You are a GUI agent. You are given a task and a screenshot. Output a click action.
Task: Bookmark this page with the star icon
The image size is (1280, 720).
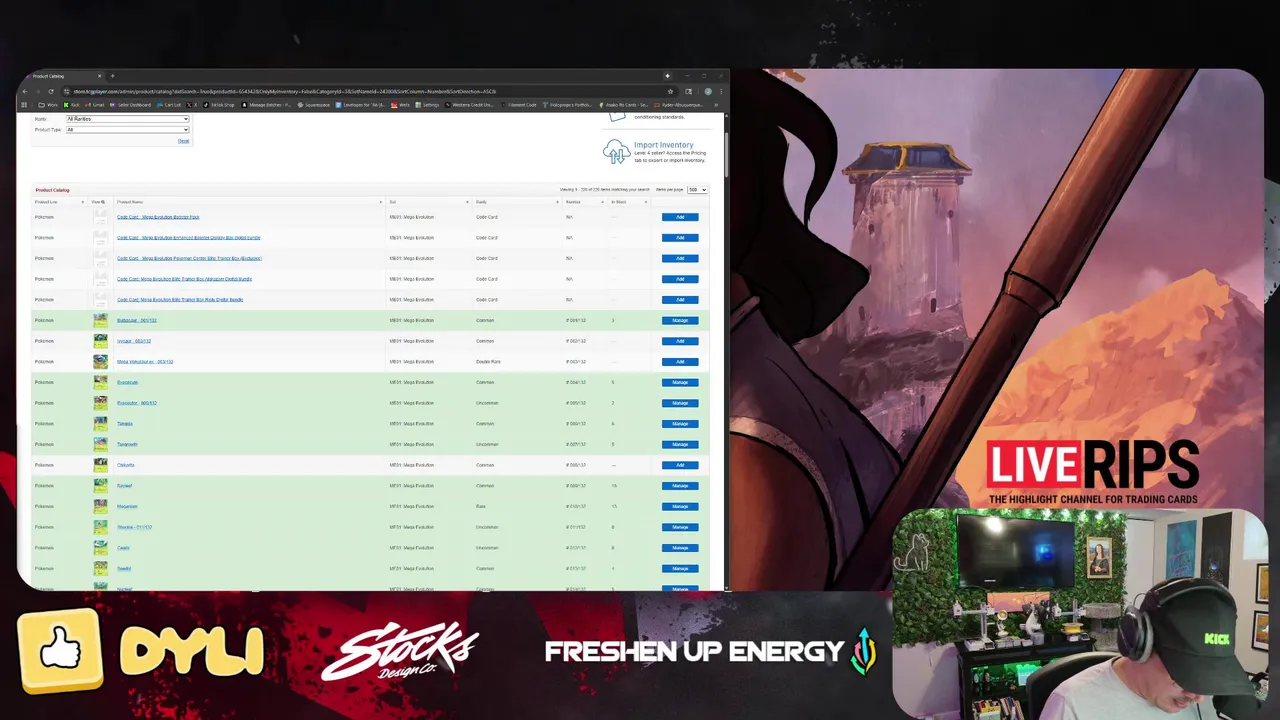click(x=670, y=91)
